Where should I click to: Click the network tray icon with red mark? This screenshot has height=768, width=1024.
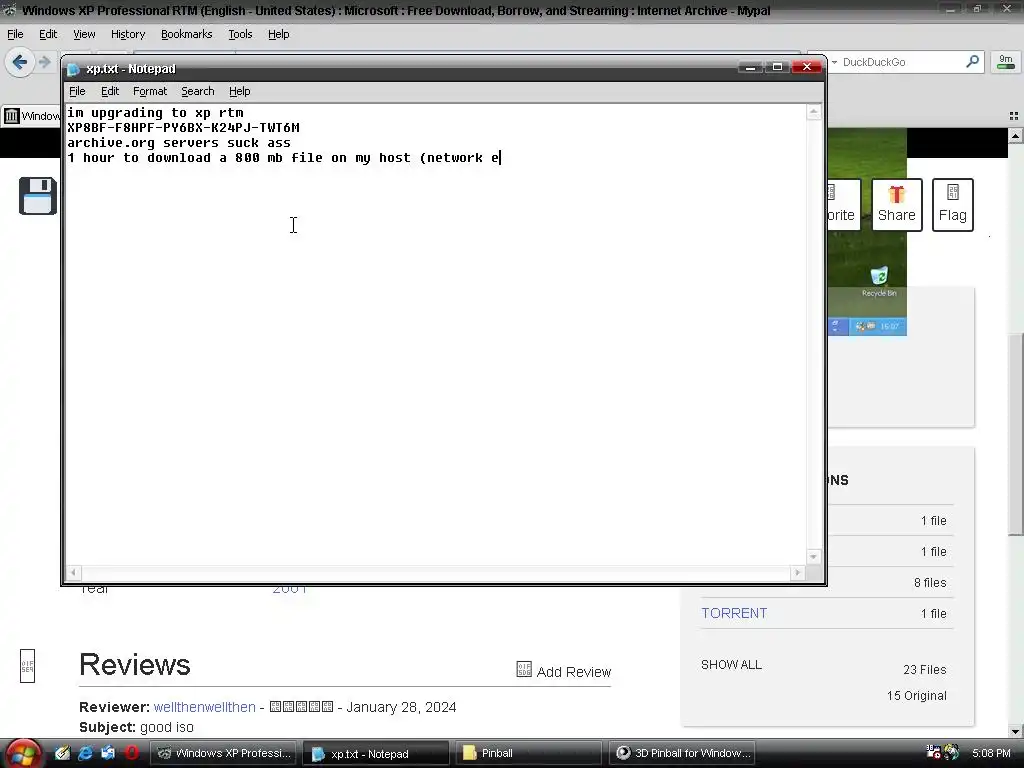[x=934, y=752]
